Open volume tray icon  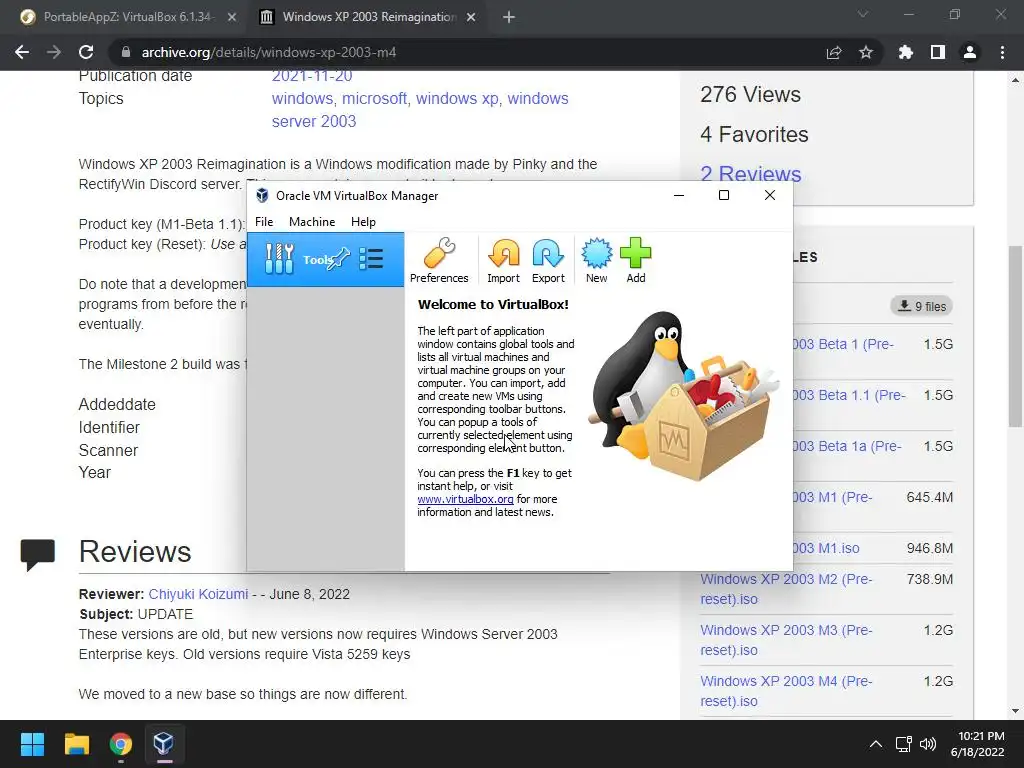[x=928, y=744]
